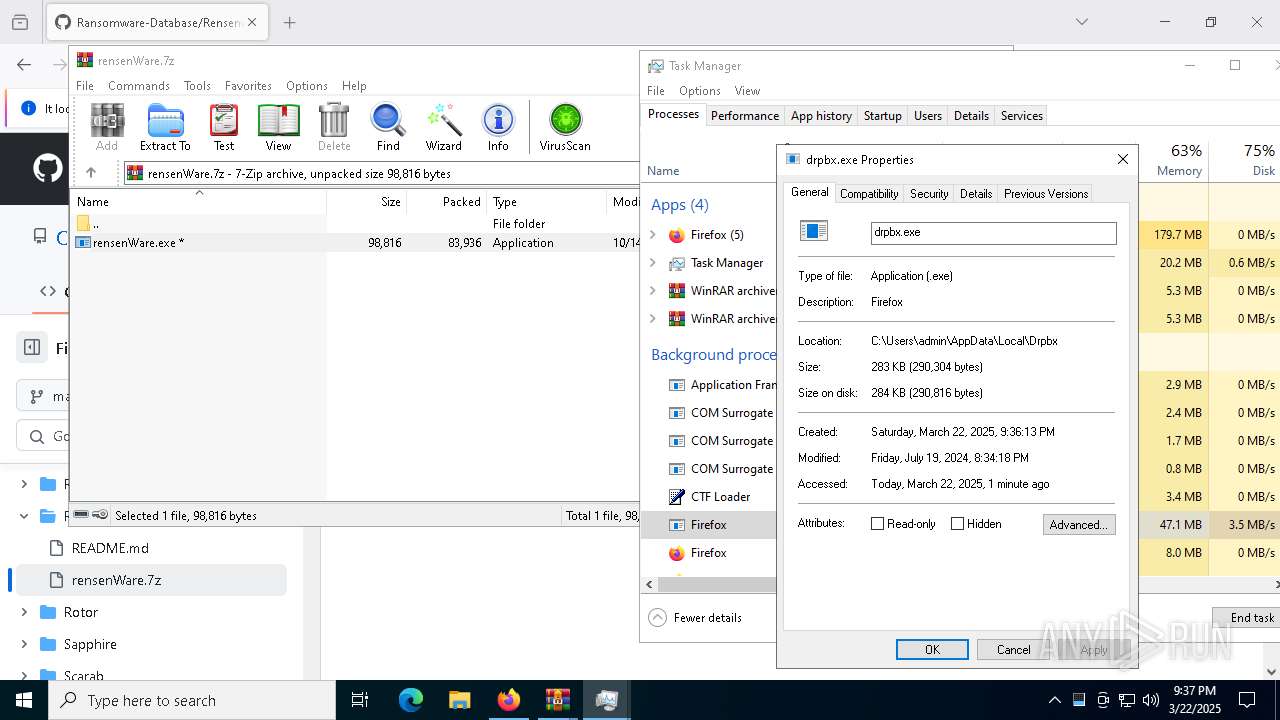Open Task View on the taskbar
Screen dimensions: 1280x720
(360, 700)
